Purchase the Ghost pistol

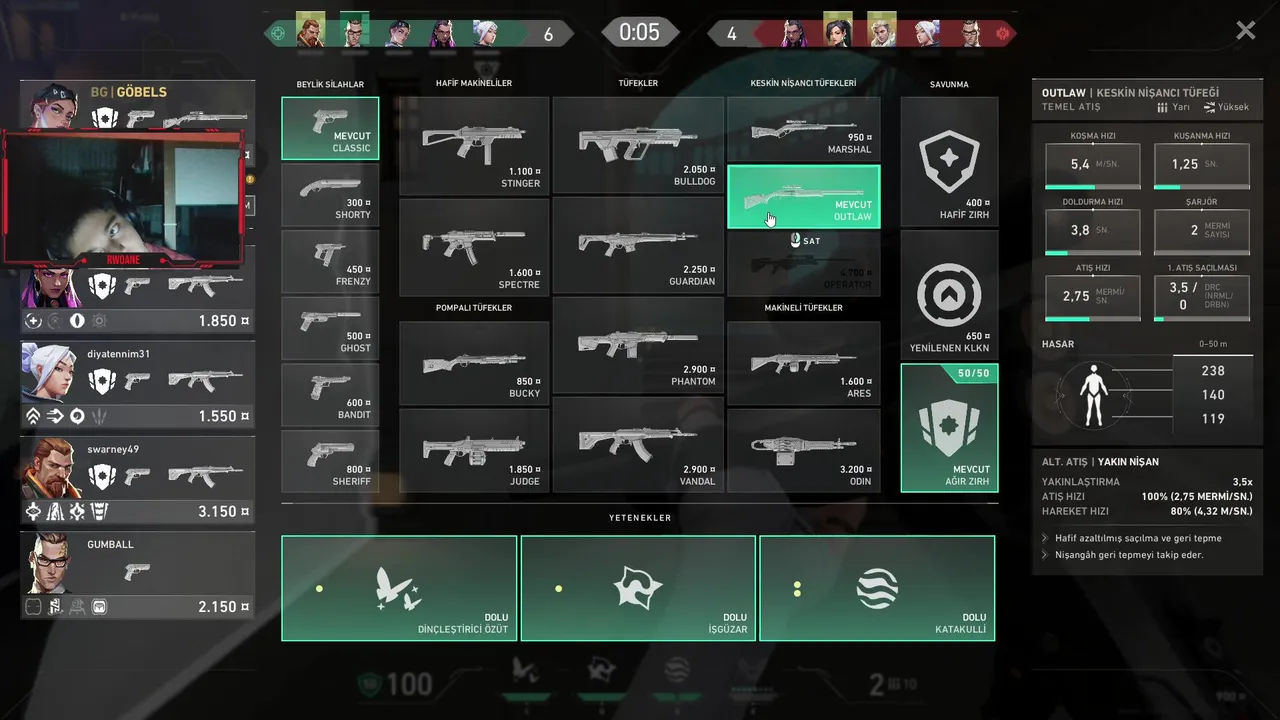pyautogui.click(x=330, y=328)
